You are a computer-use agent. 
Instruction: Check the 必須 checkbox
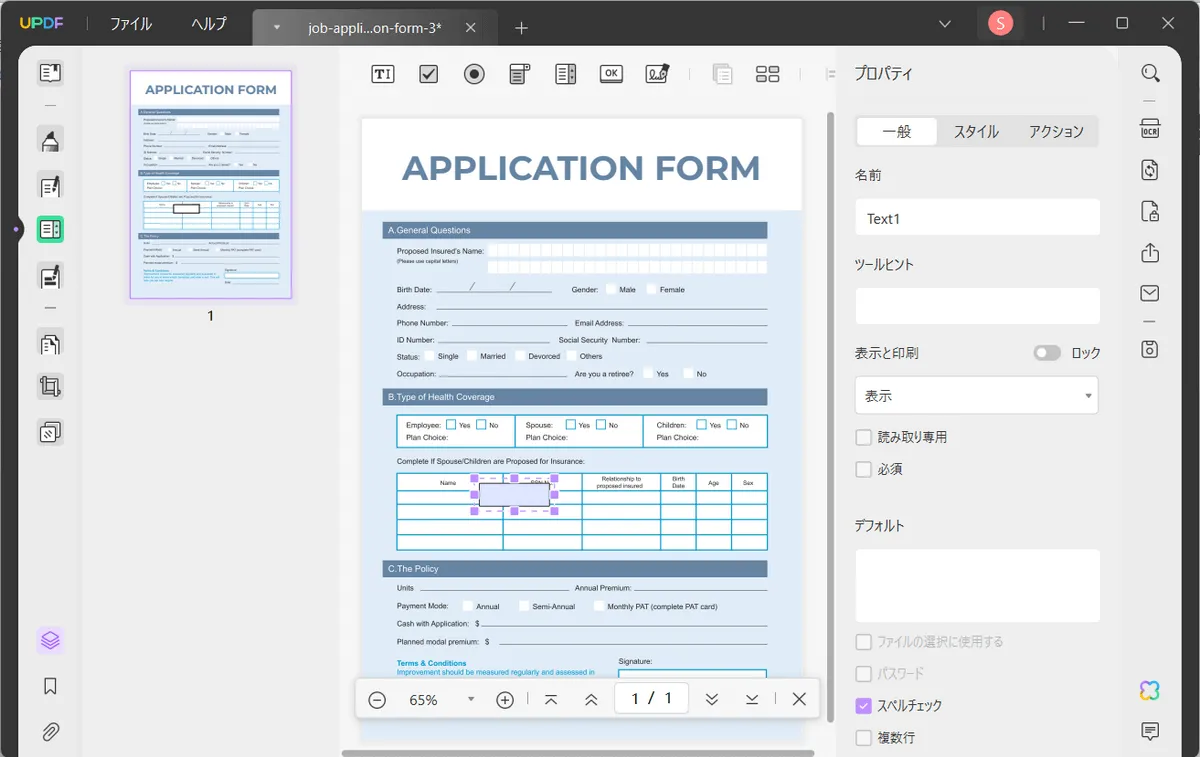pos(864,469)
